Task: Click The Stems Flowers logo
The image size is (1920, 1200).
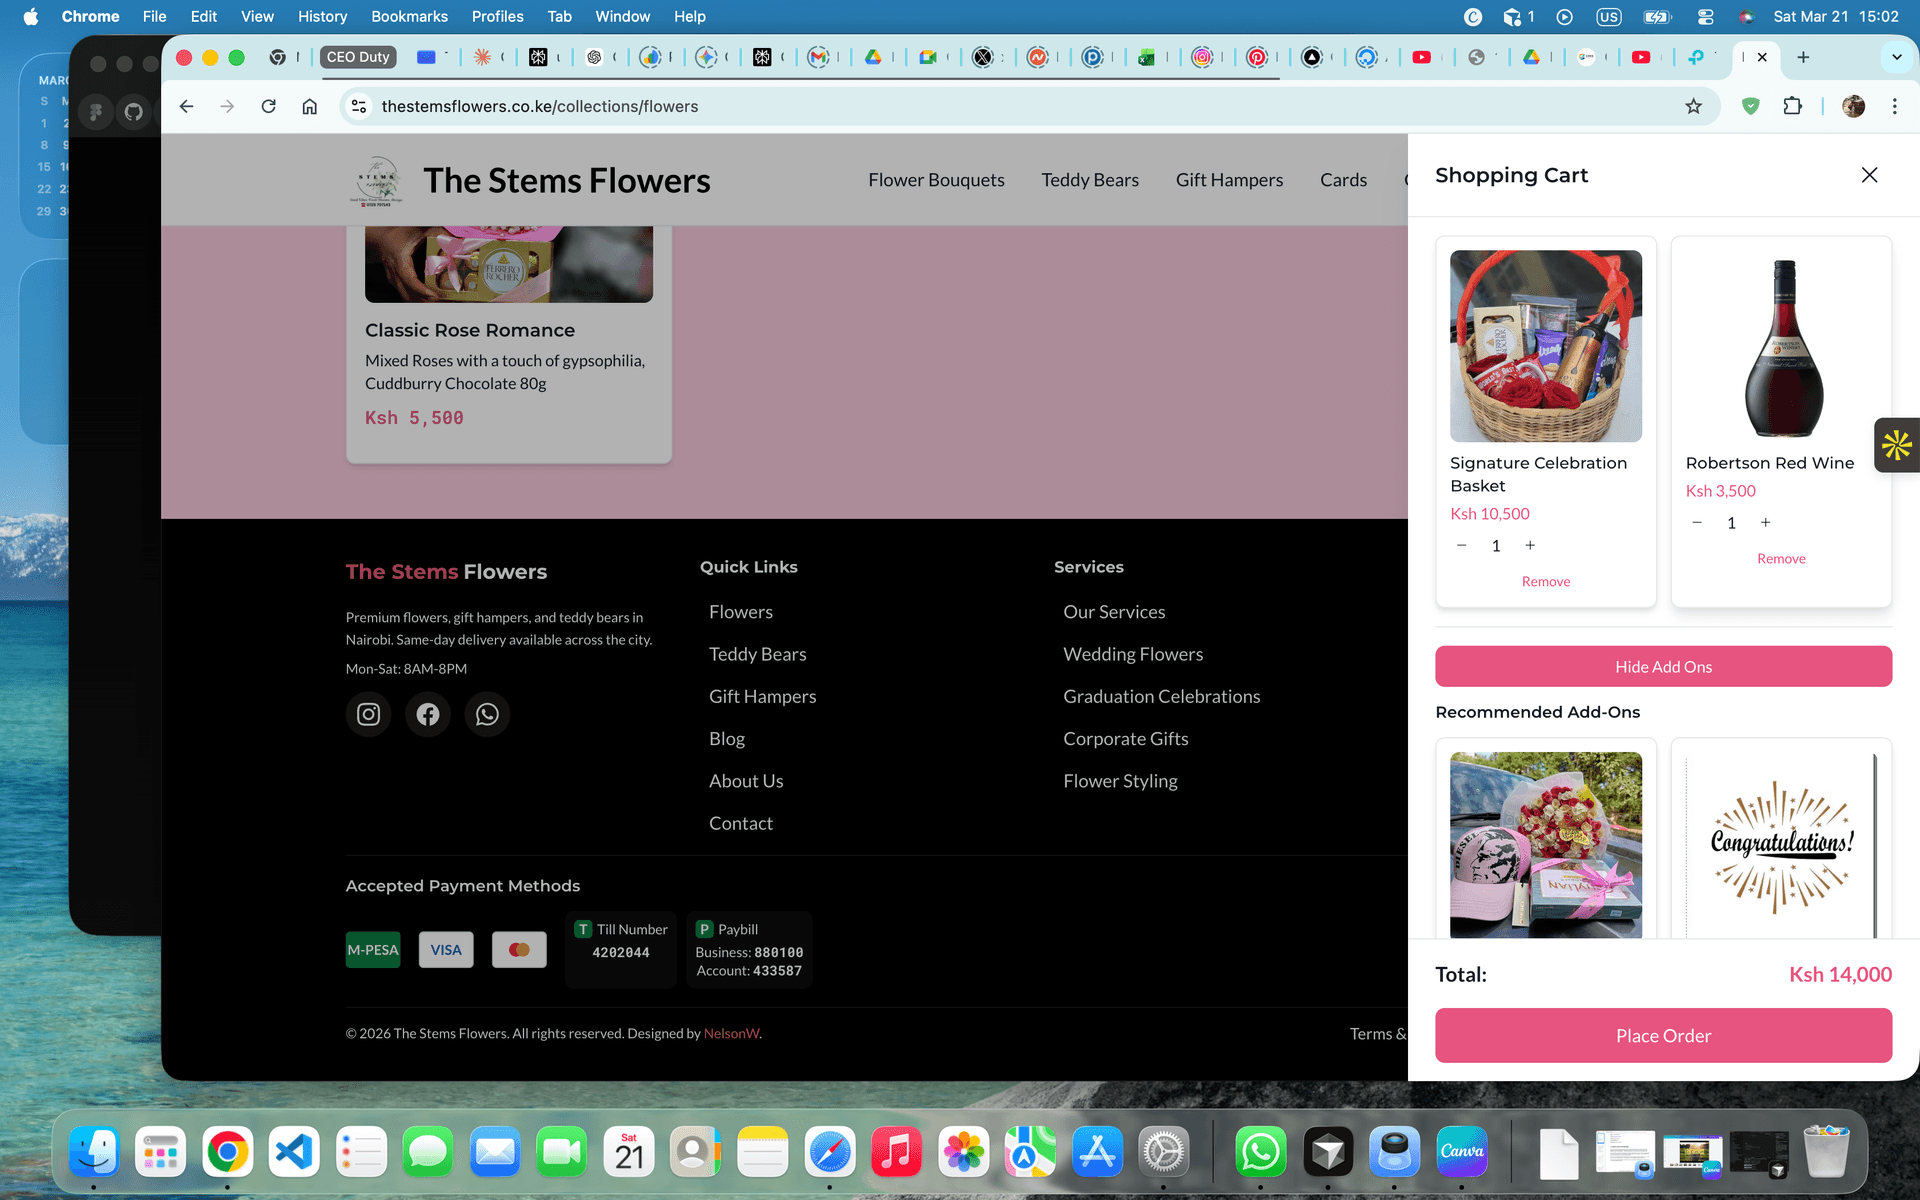Action: [x=378, y=181]
